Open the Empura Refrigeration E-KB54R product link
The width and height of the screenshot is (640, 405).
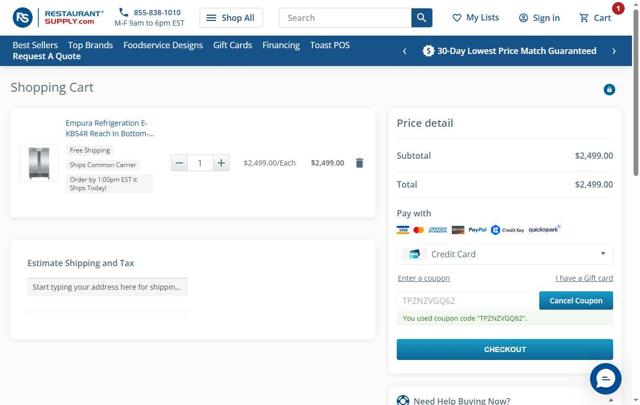(110, 128)
